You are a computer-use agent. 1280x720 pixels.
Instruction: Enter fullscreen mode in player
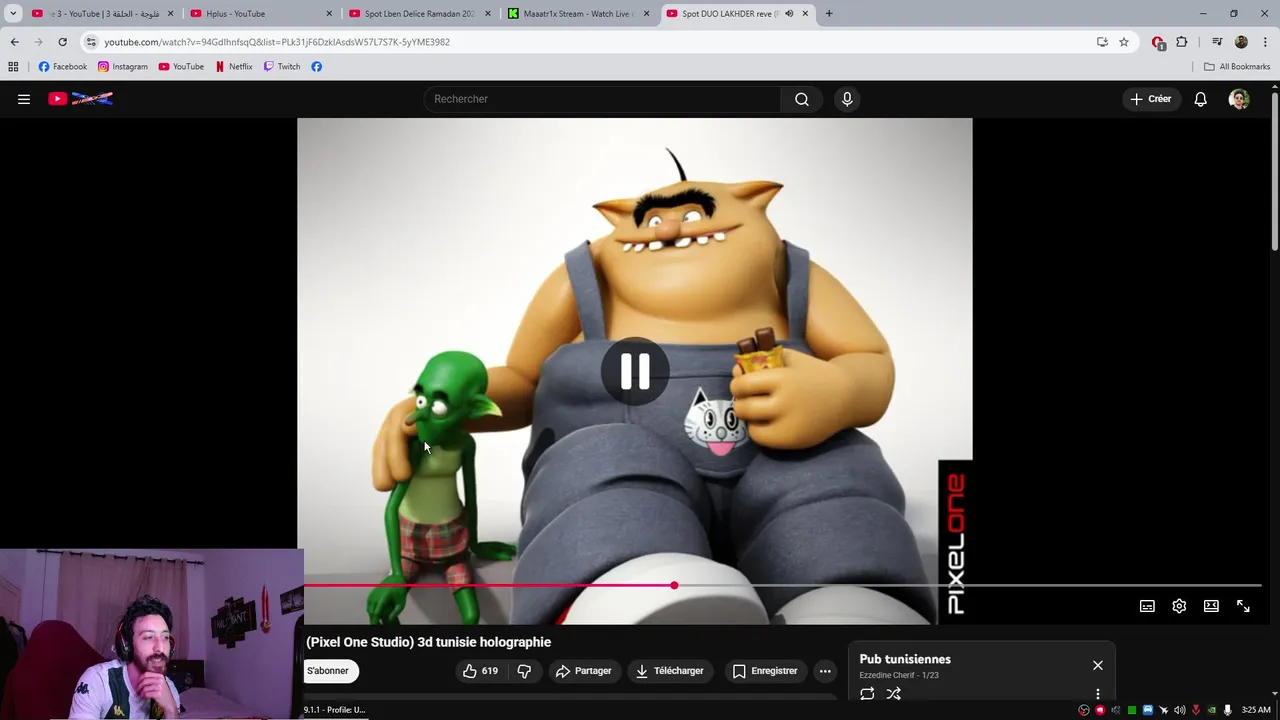point(1243,606)
